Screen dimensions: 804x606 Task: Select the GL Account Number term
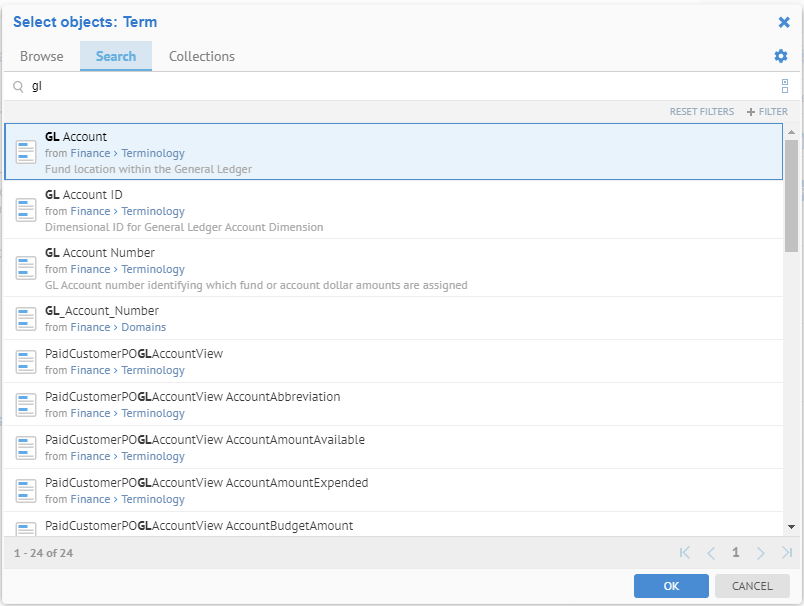[100, 253]
